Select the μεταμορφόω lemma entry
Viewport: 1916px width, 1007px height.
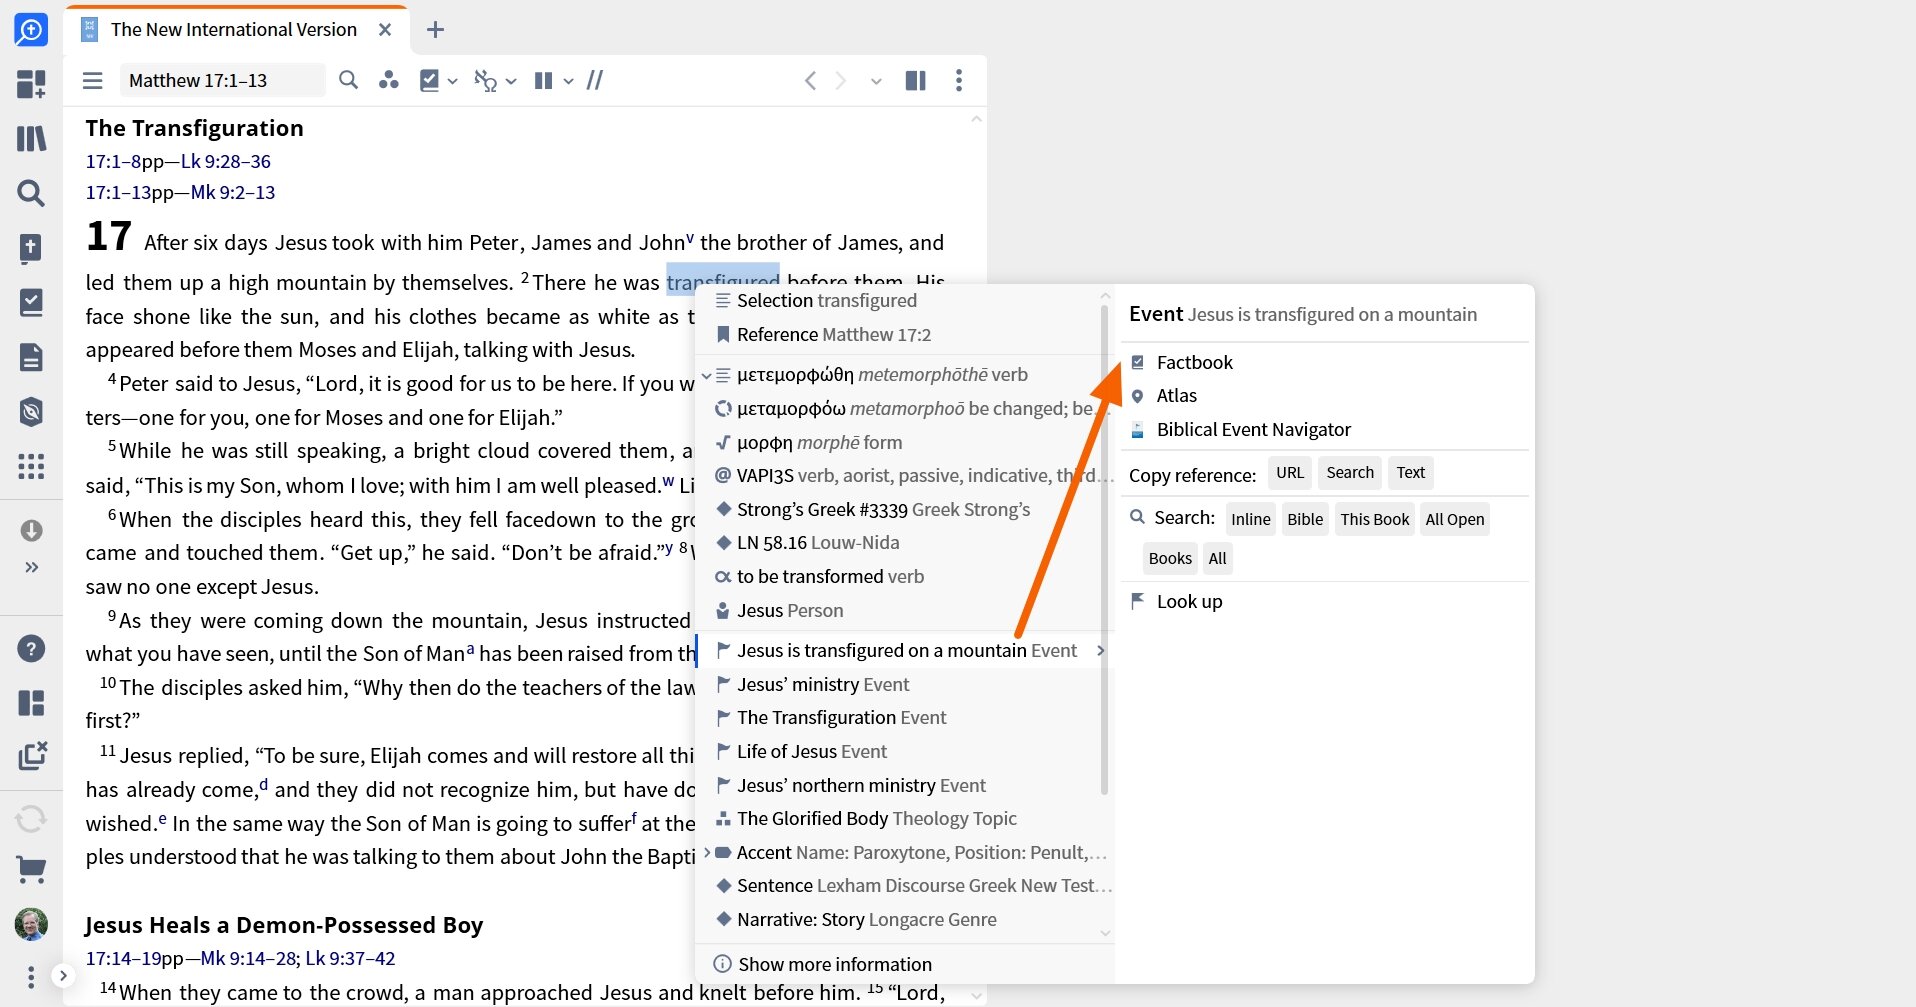(x=903, y=409)
